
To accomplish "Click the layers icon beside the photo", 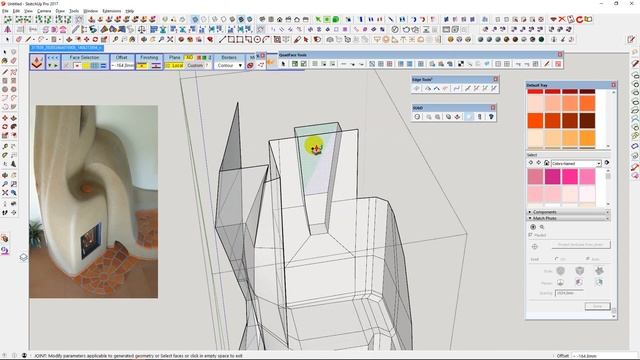I will click(x=23, y=258).
